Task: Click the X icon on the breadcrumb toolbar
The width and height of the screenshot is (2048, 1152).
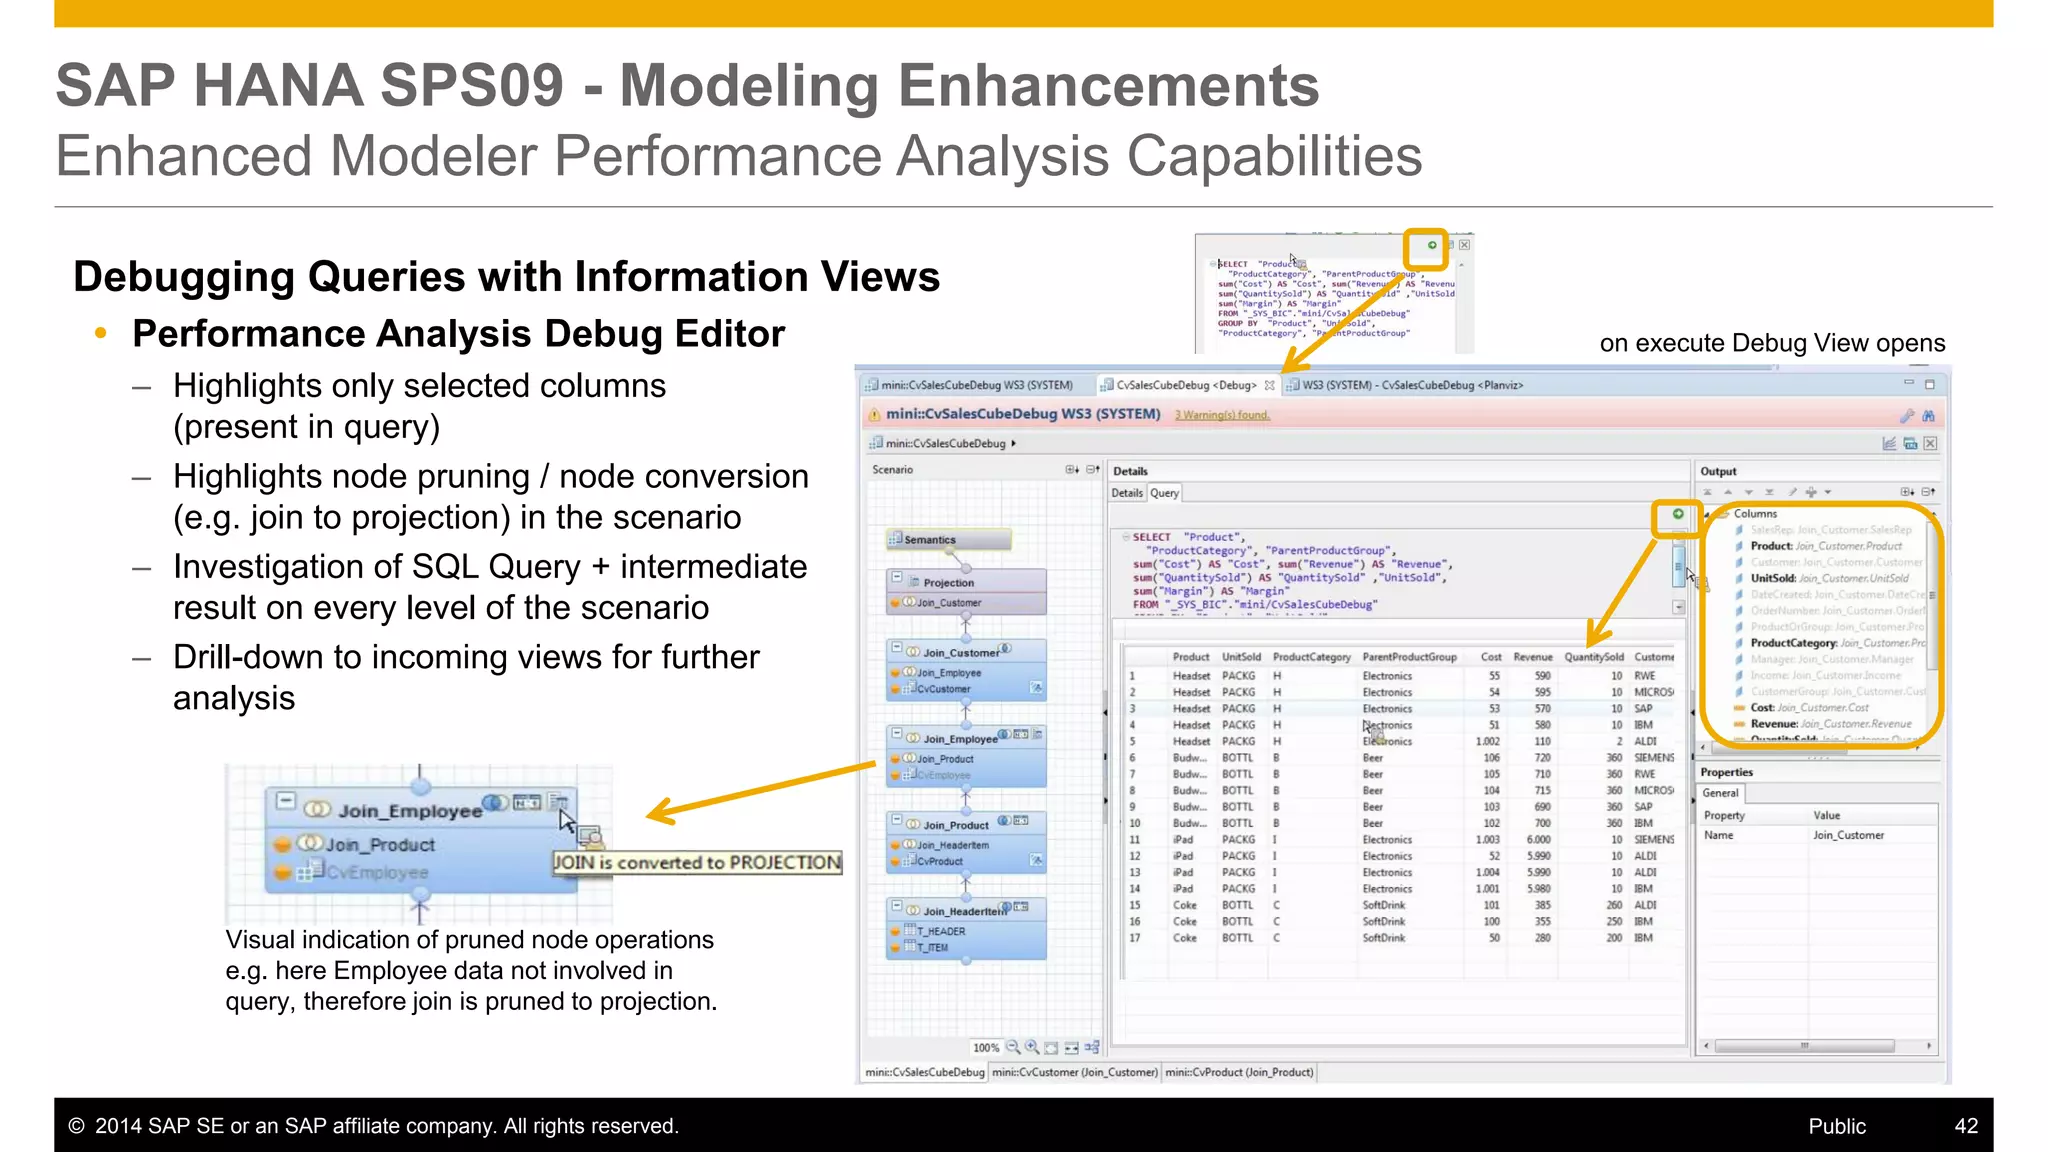Action: point(1930,444)
